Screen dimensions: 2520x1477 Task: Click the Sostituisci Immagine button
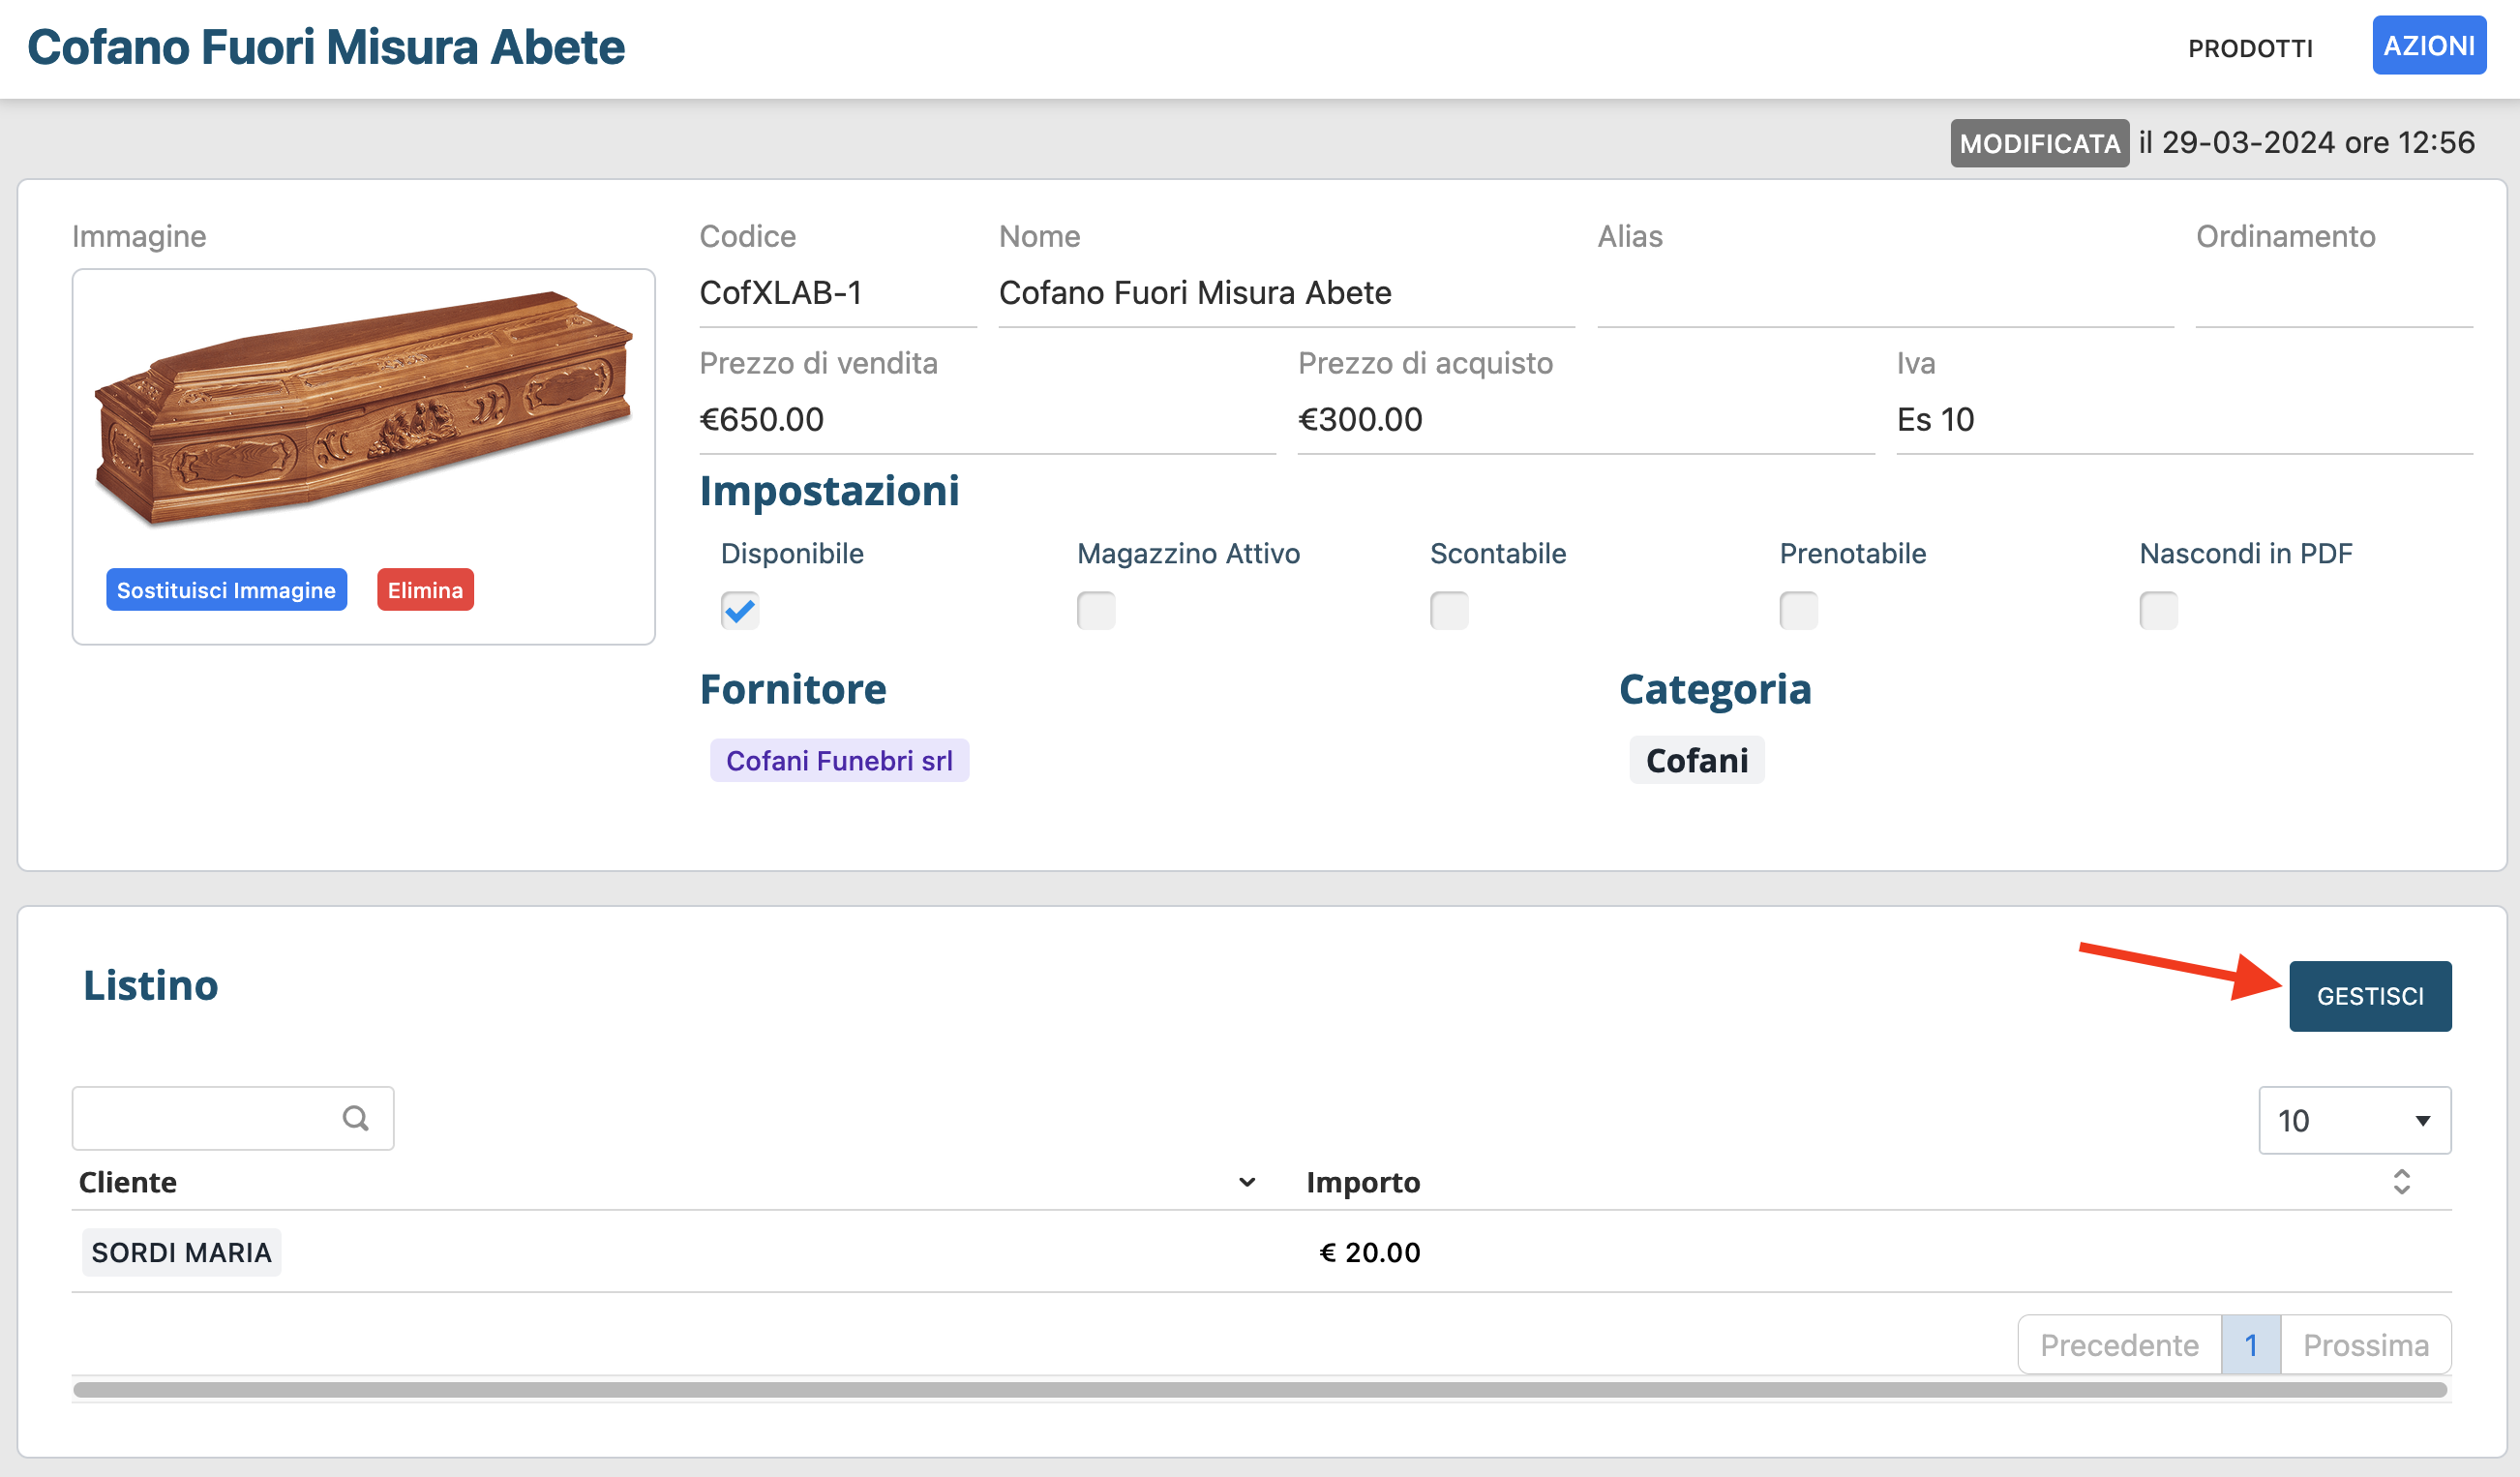pyautogui.click(x=226, y=590)
